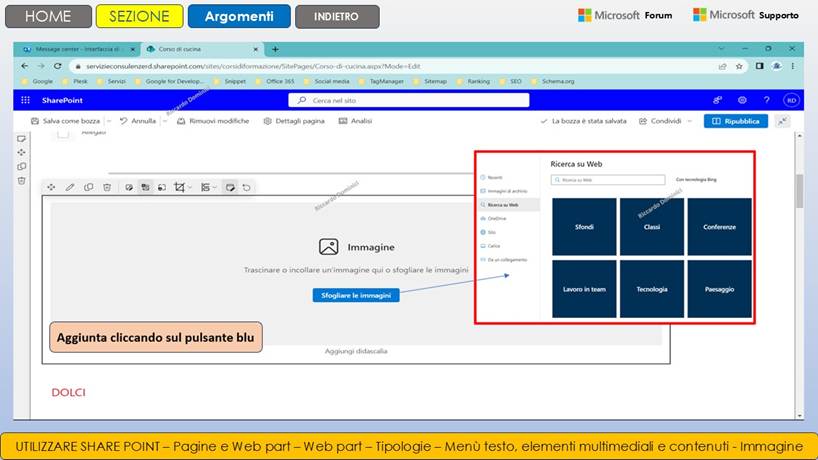Click the move section icon in left rail
Screen dimensions: 818x460
point(21,152)
